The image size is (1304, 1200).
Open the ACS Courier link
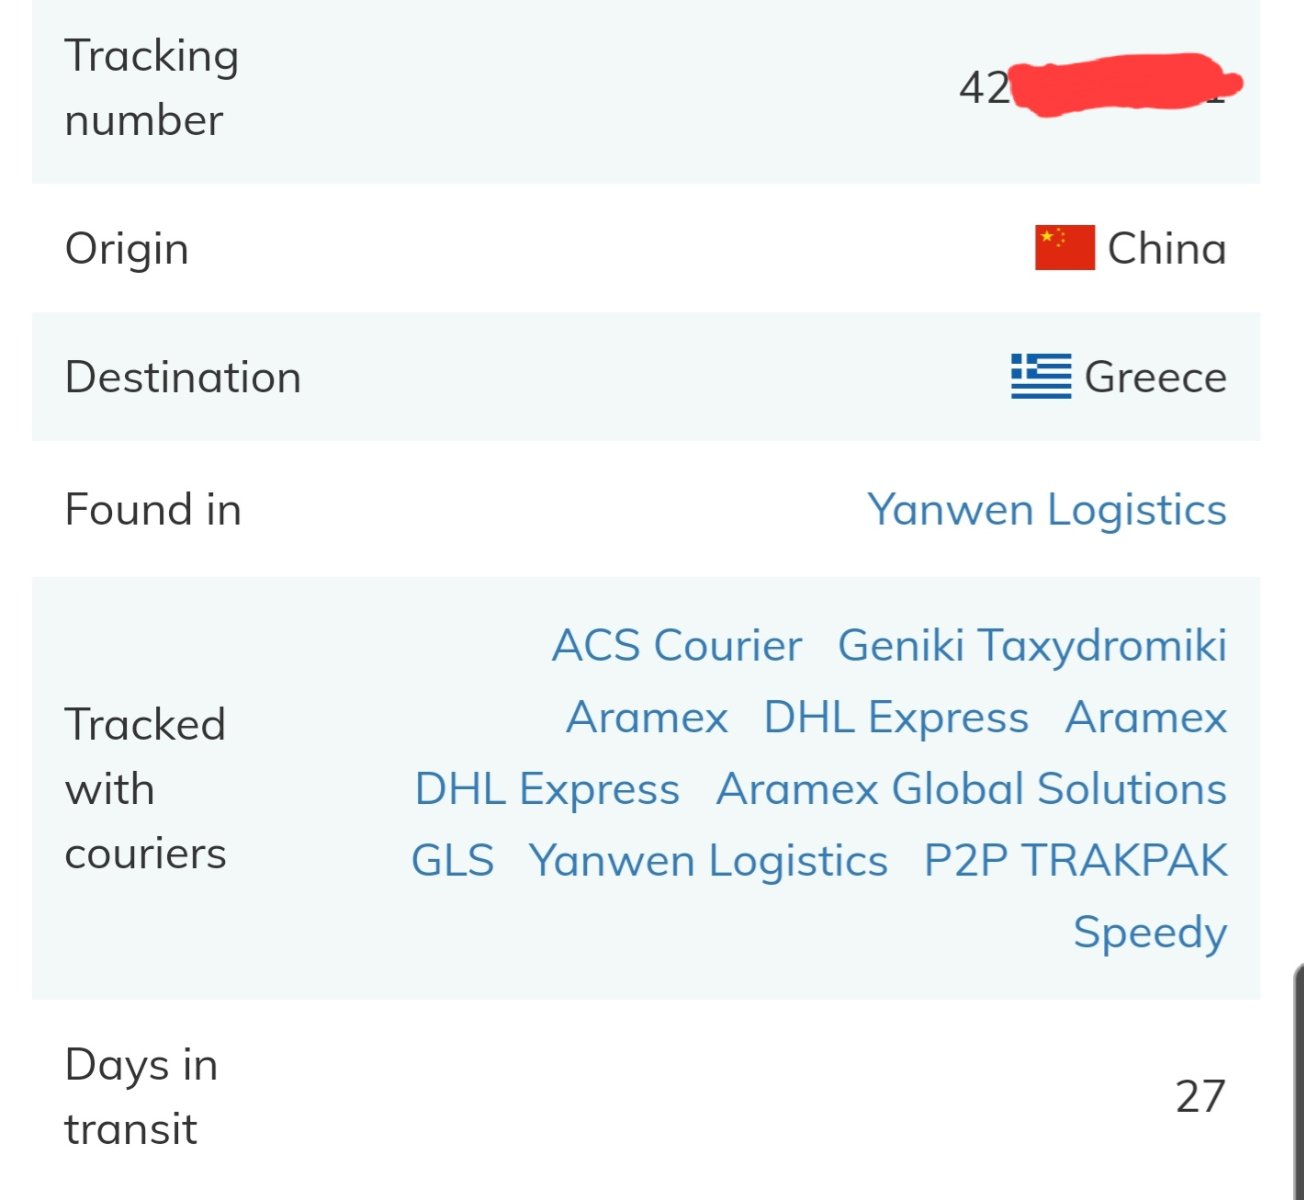[677, 645]
